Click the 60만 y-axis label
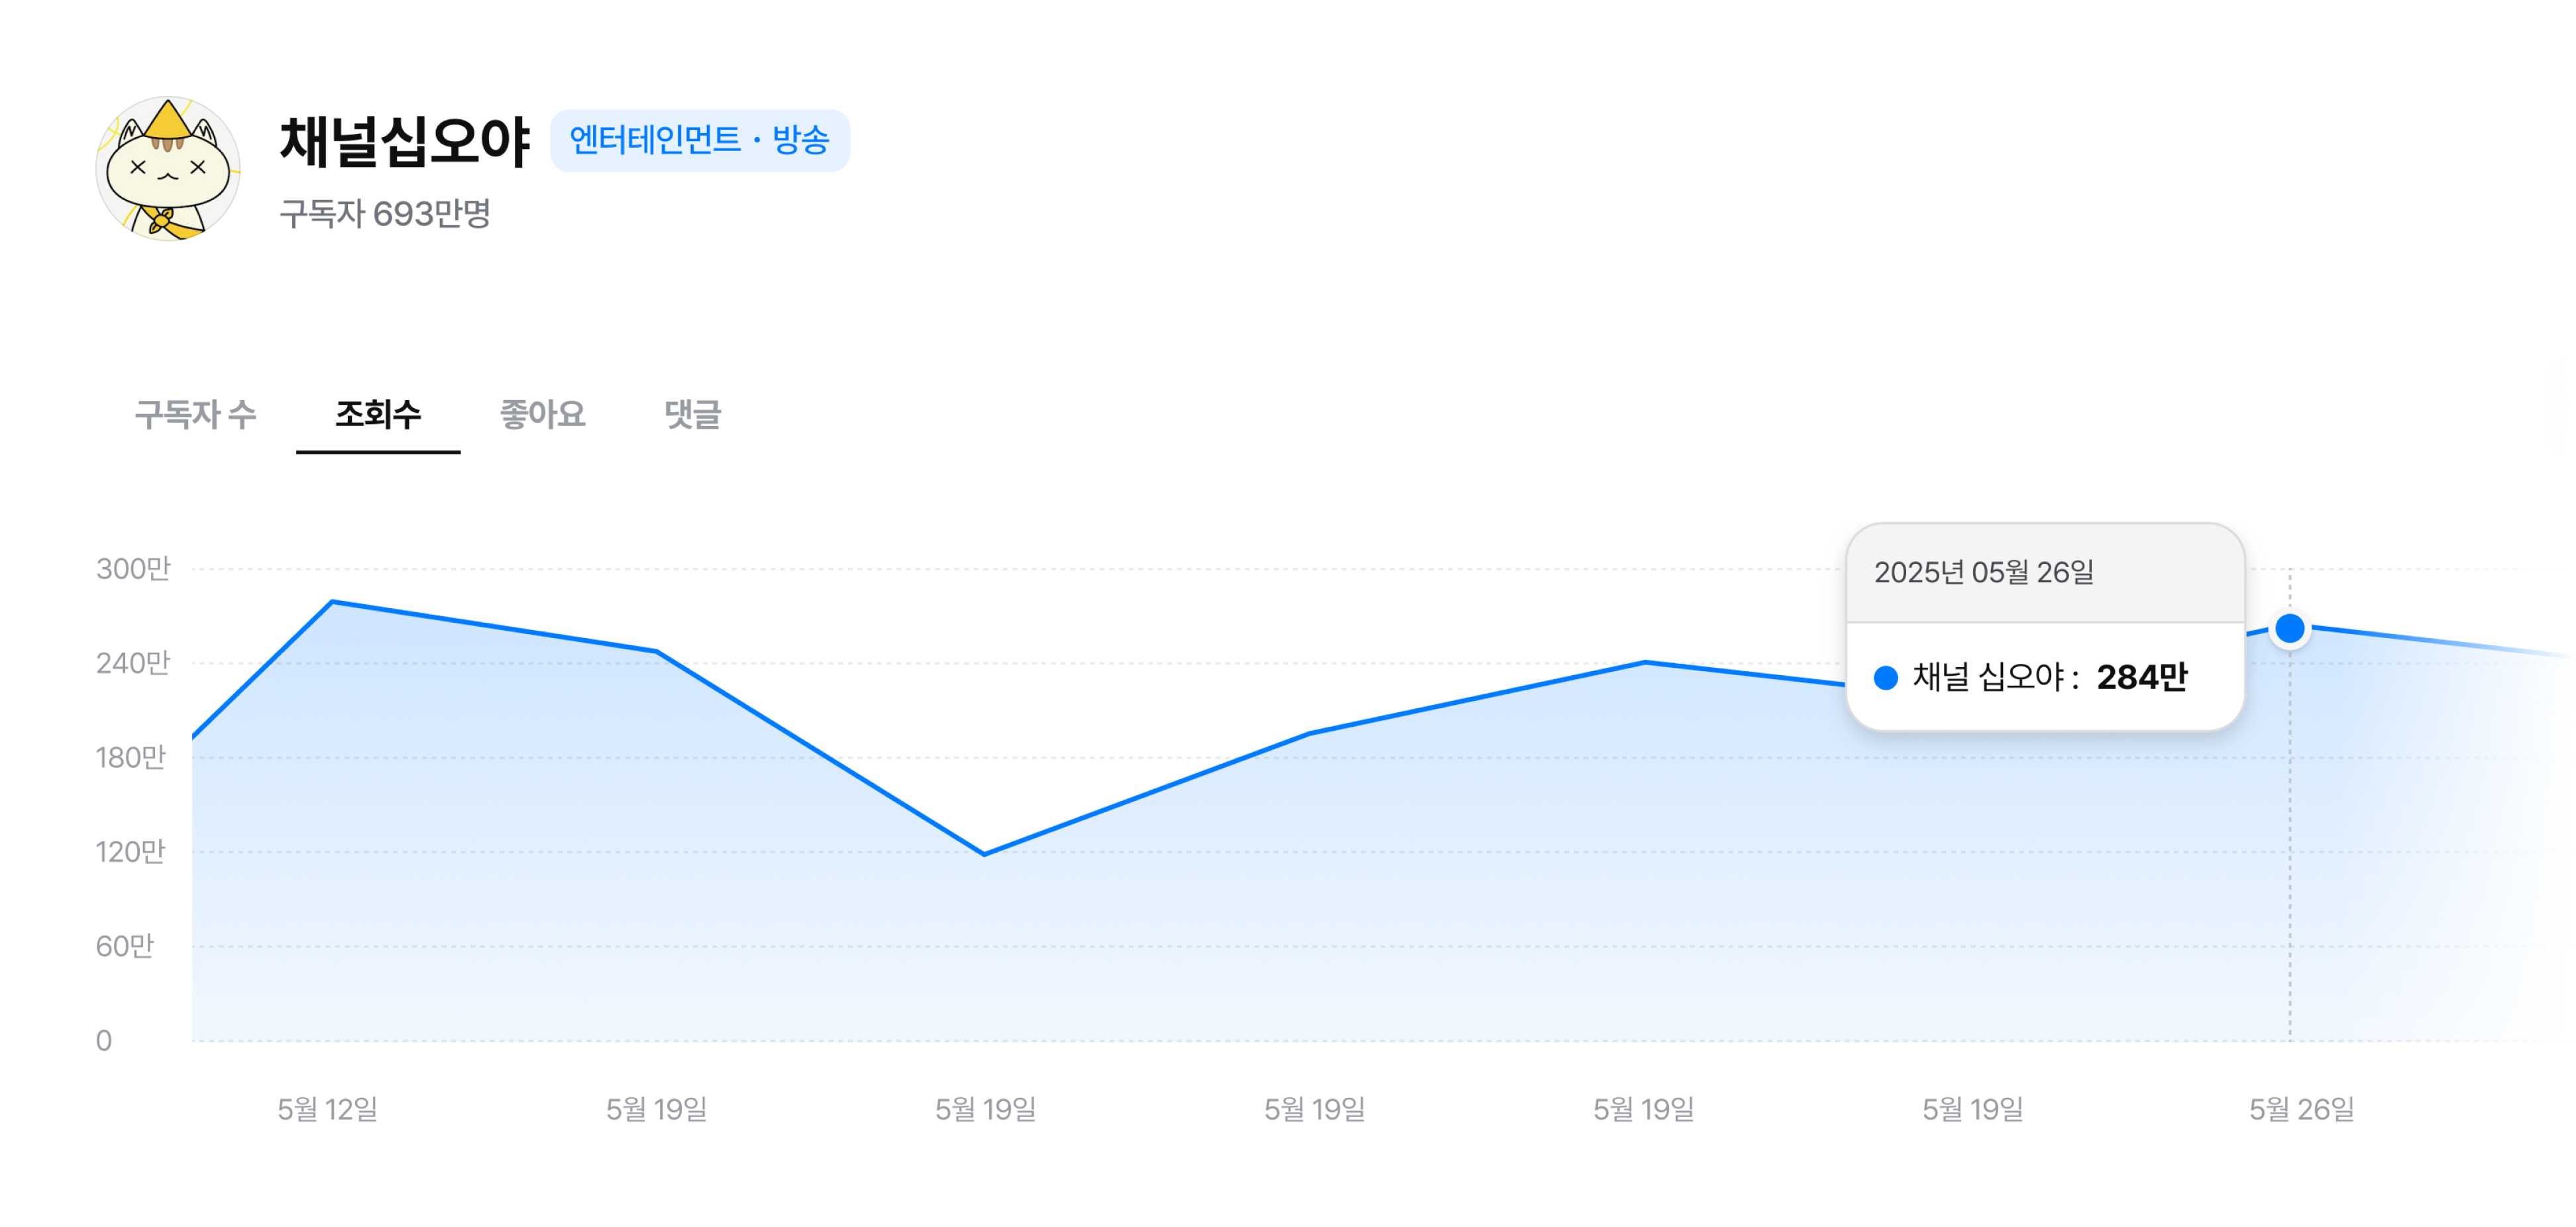The height and width of the screenshot is (1227, 2576). [x=125, y=946]
